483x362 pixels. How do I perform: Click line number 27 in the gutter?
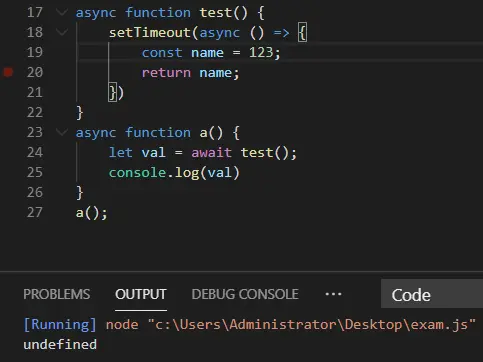(35, 212)
